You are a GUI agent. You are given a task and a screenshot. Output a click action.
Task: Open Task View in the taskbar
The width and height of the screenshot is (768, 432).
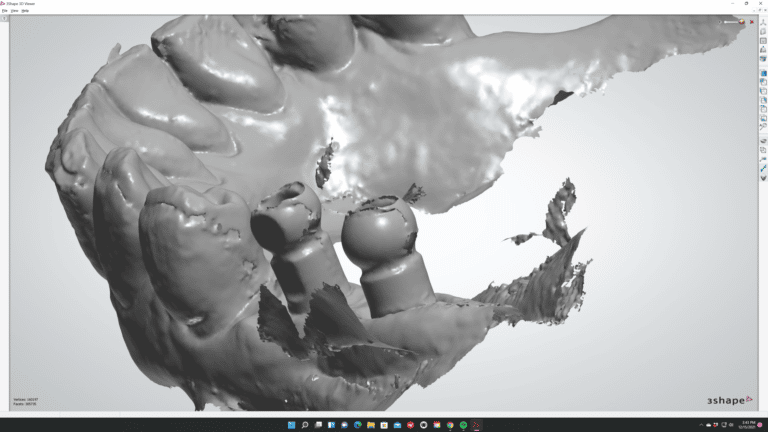coord(318,425)
